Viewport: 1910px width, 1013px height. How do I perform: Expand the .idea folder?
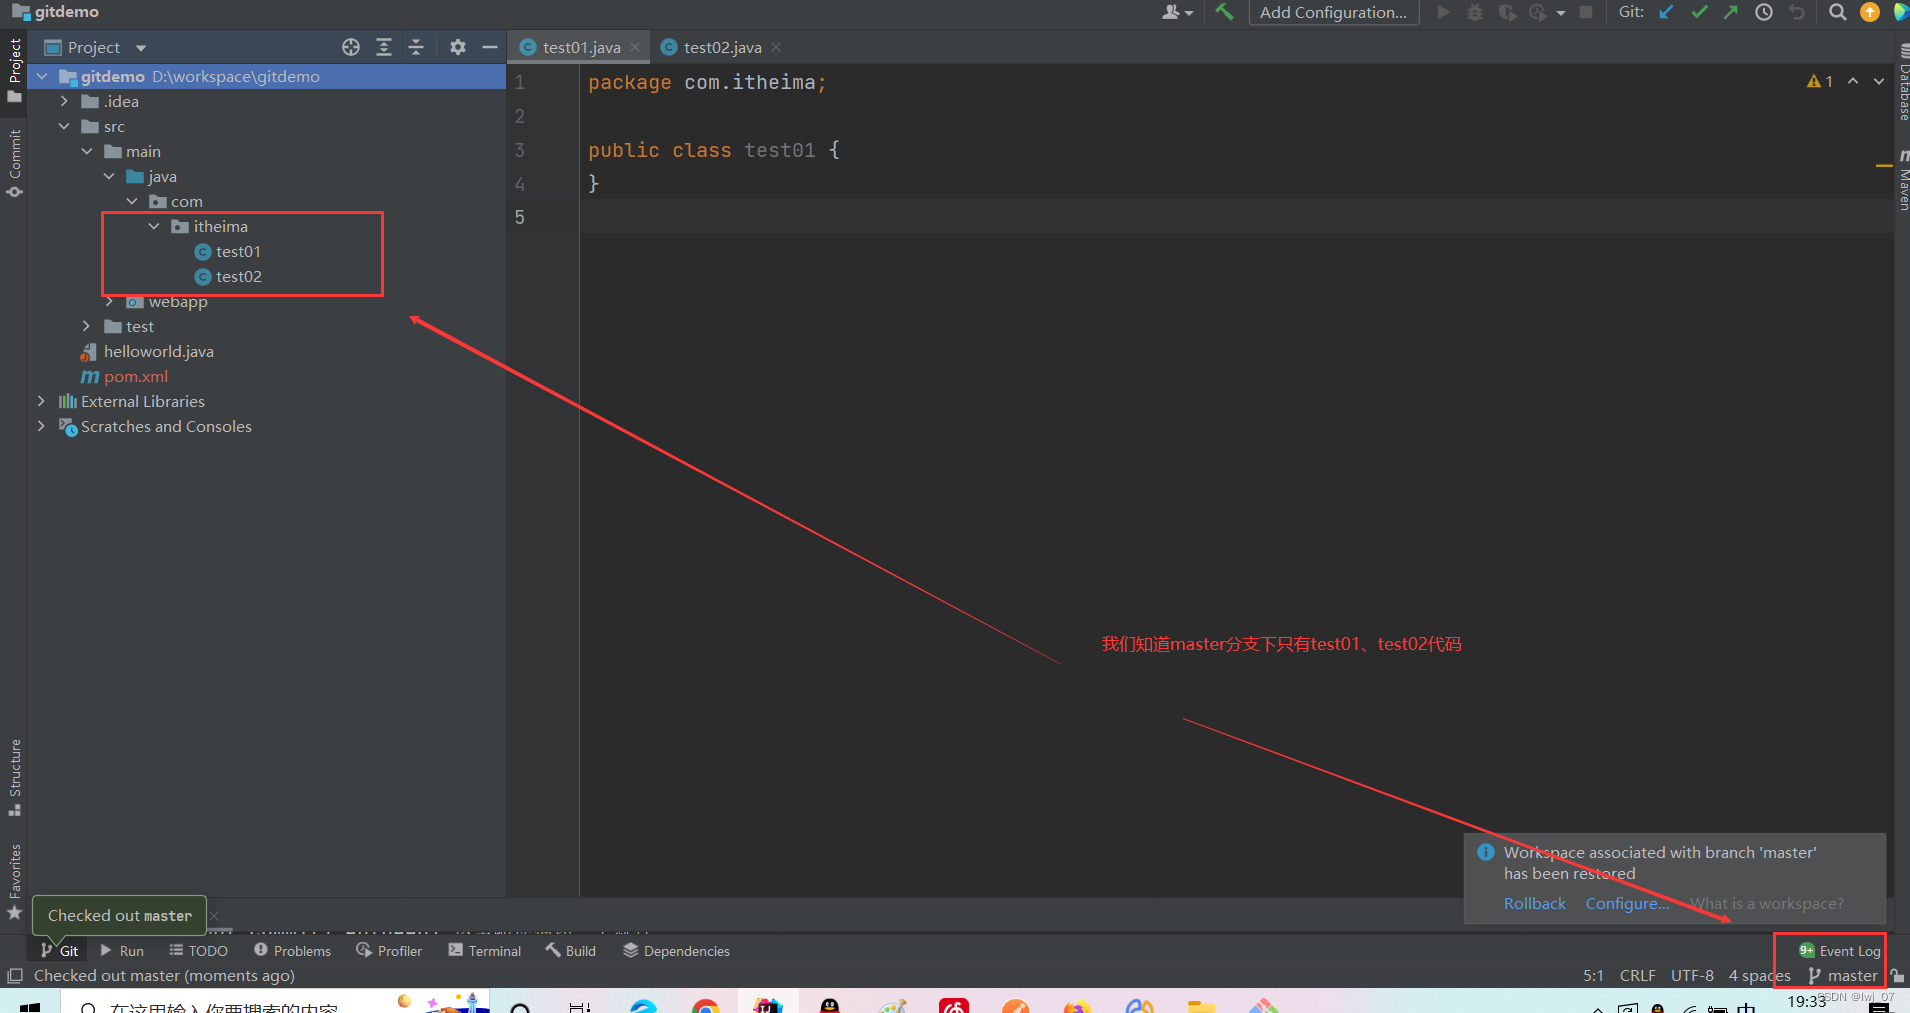64,101
